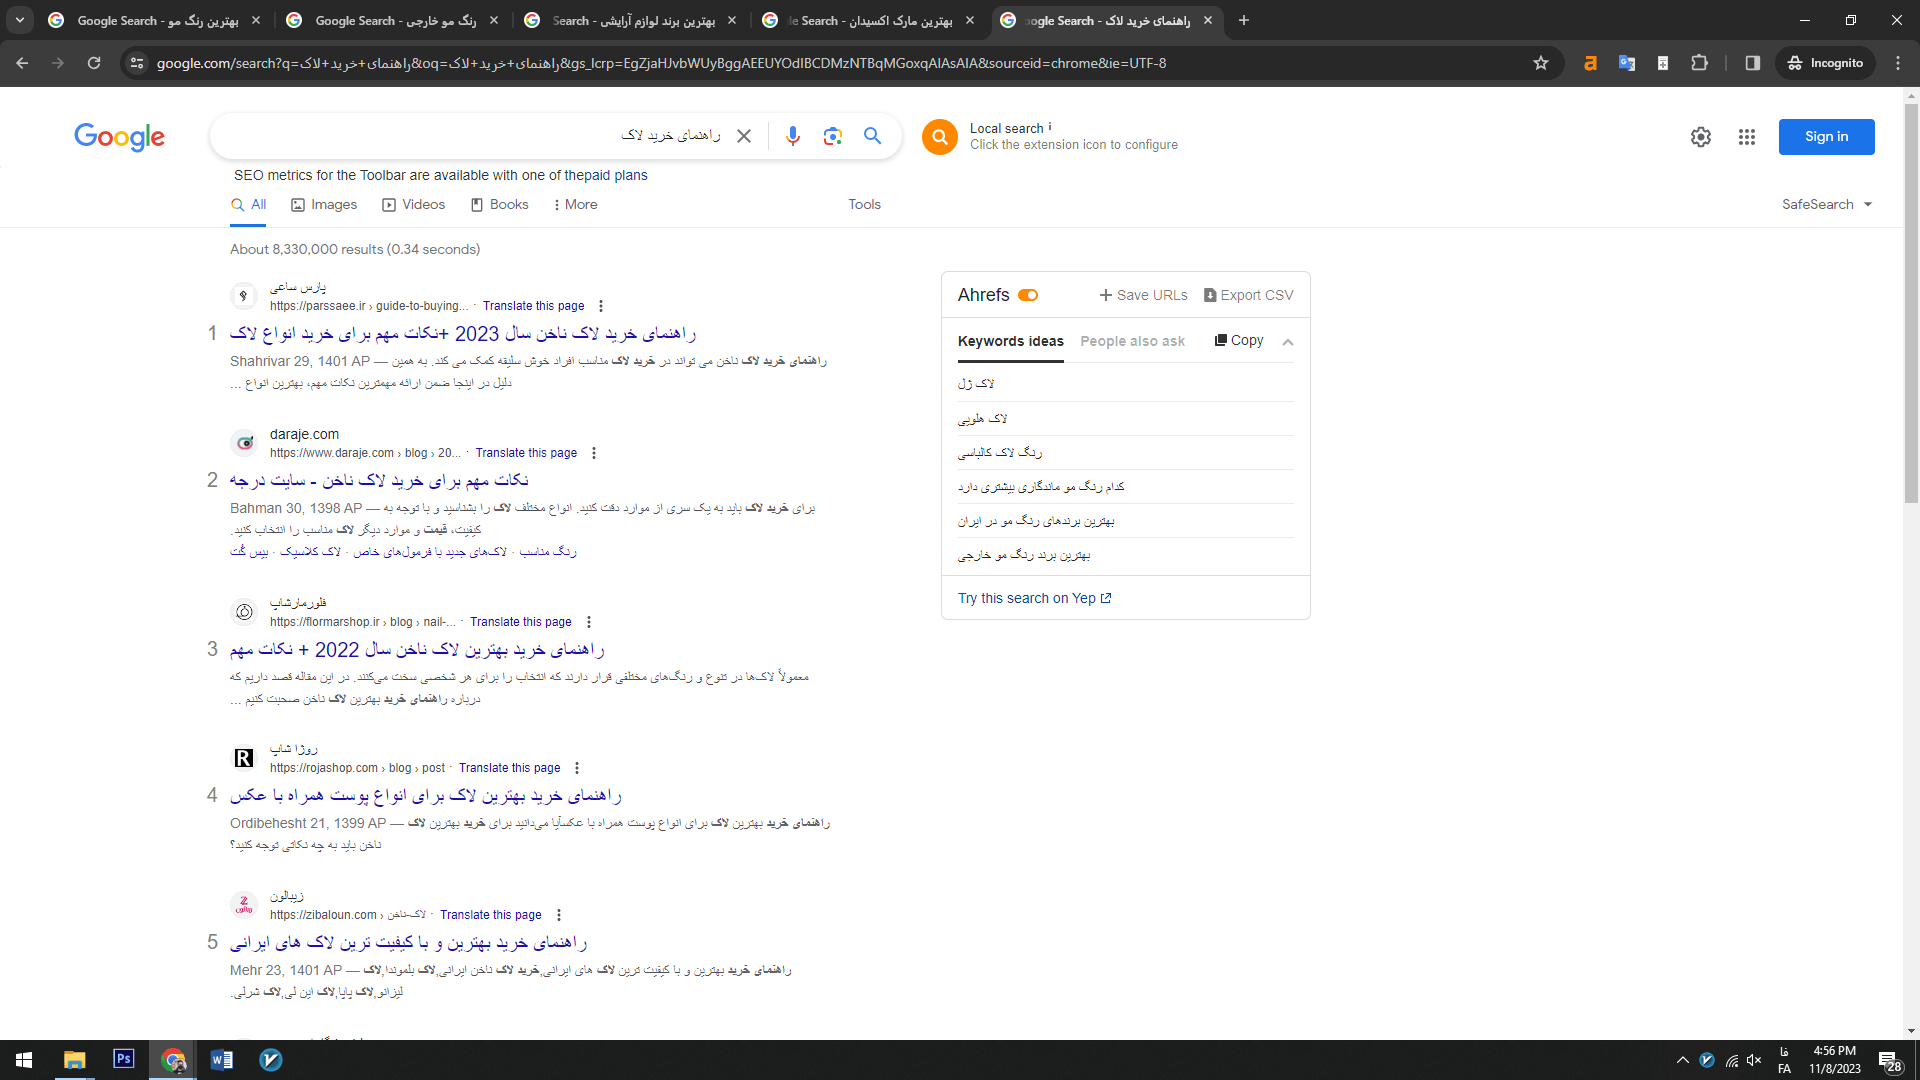
Task: View site information icon in address bar
Action: pos(137,63)
